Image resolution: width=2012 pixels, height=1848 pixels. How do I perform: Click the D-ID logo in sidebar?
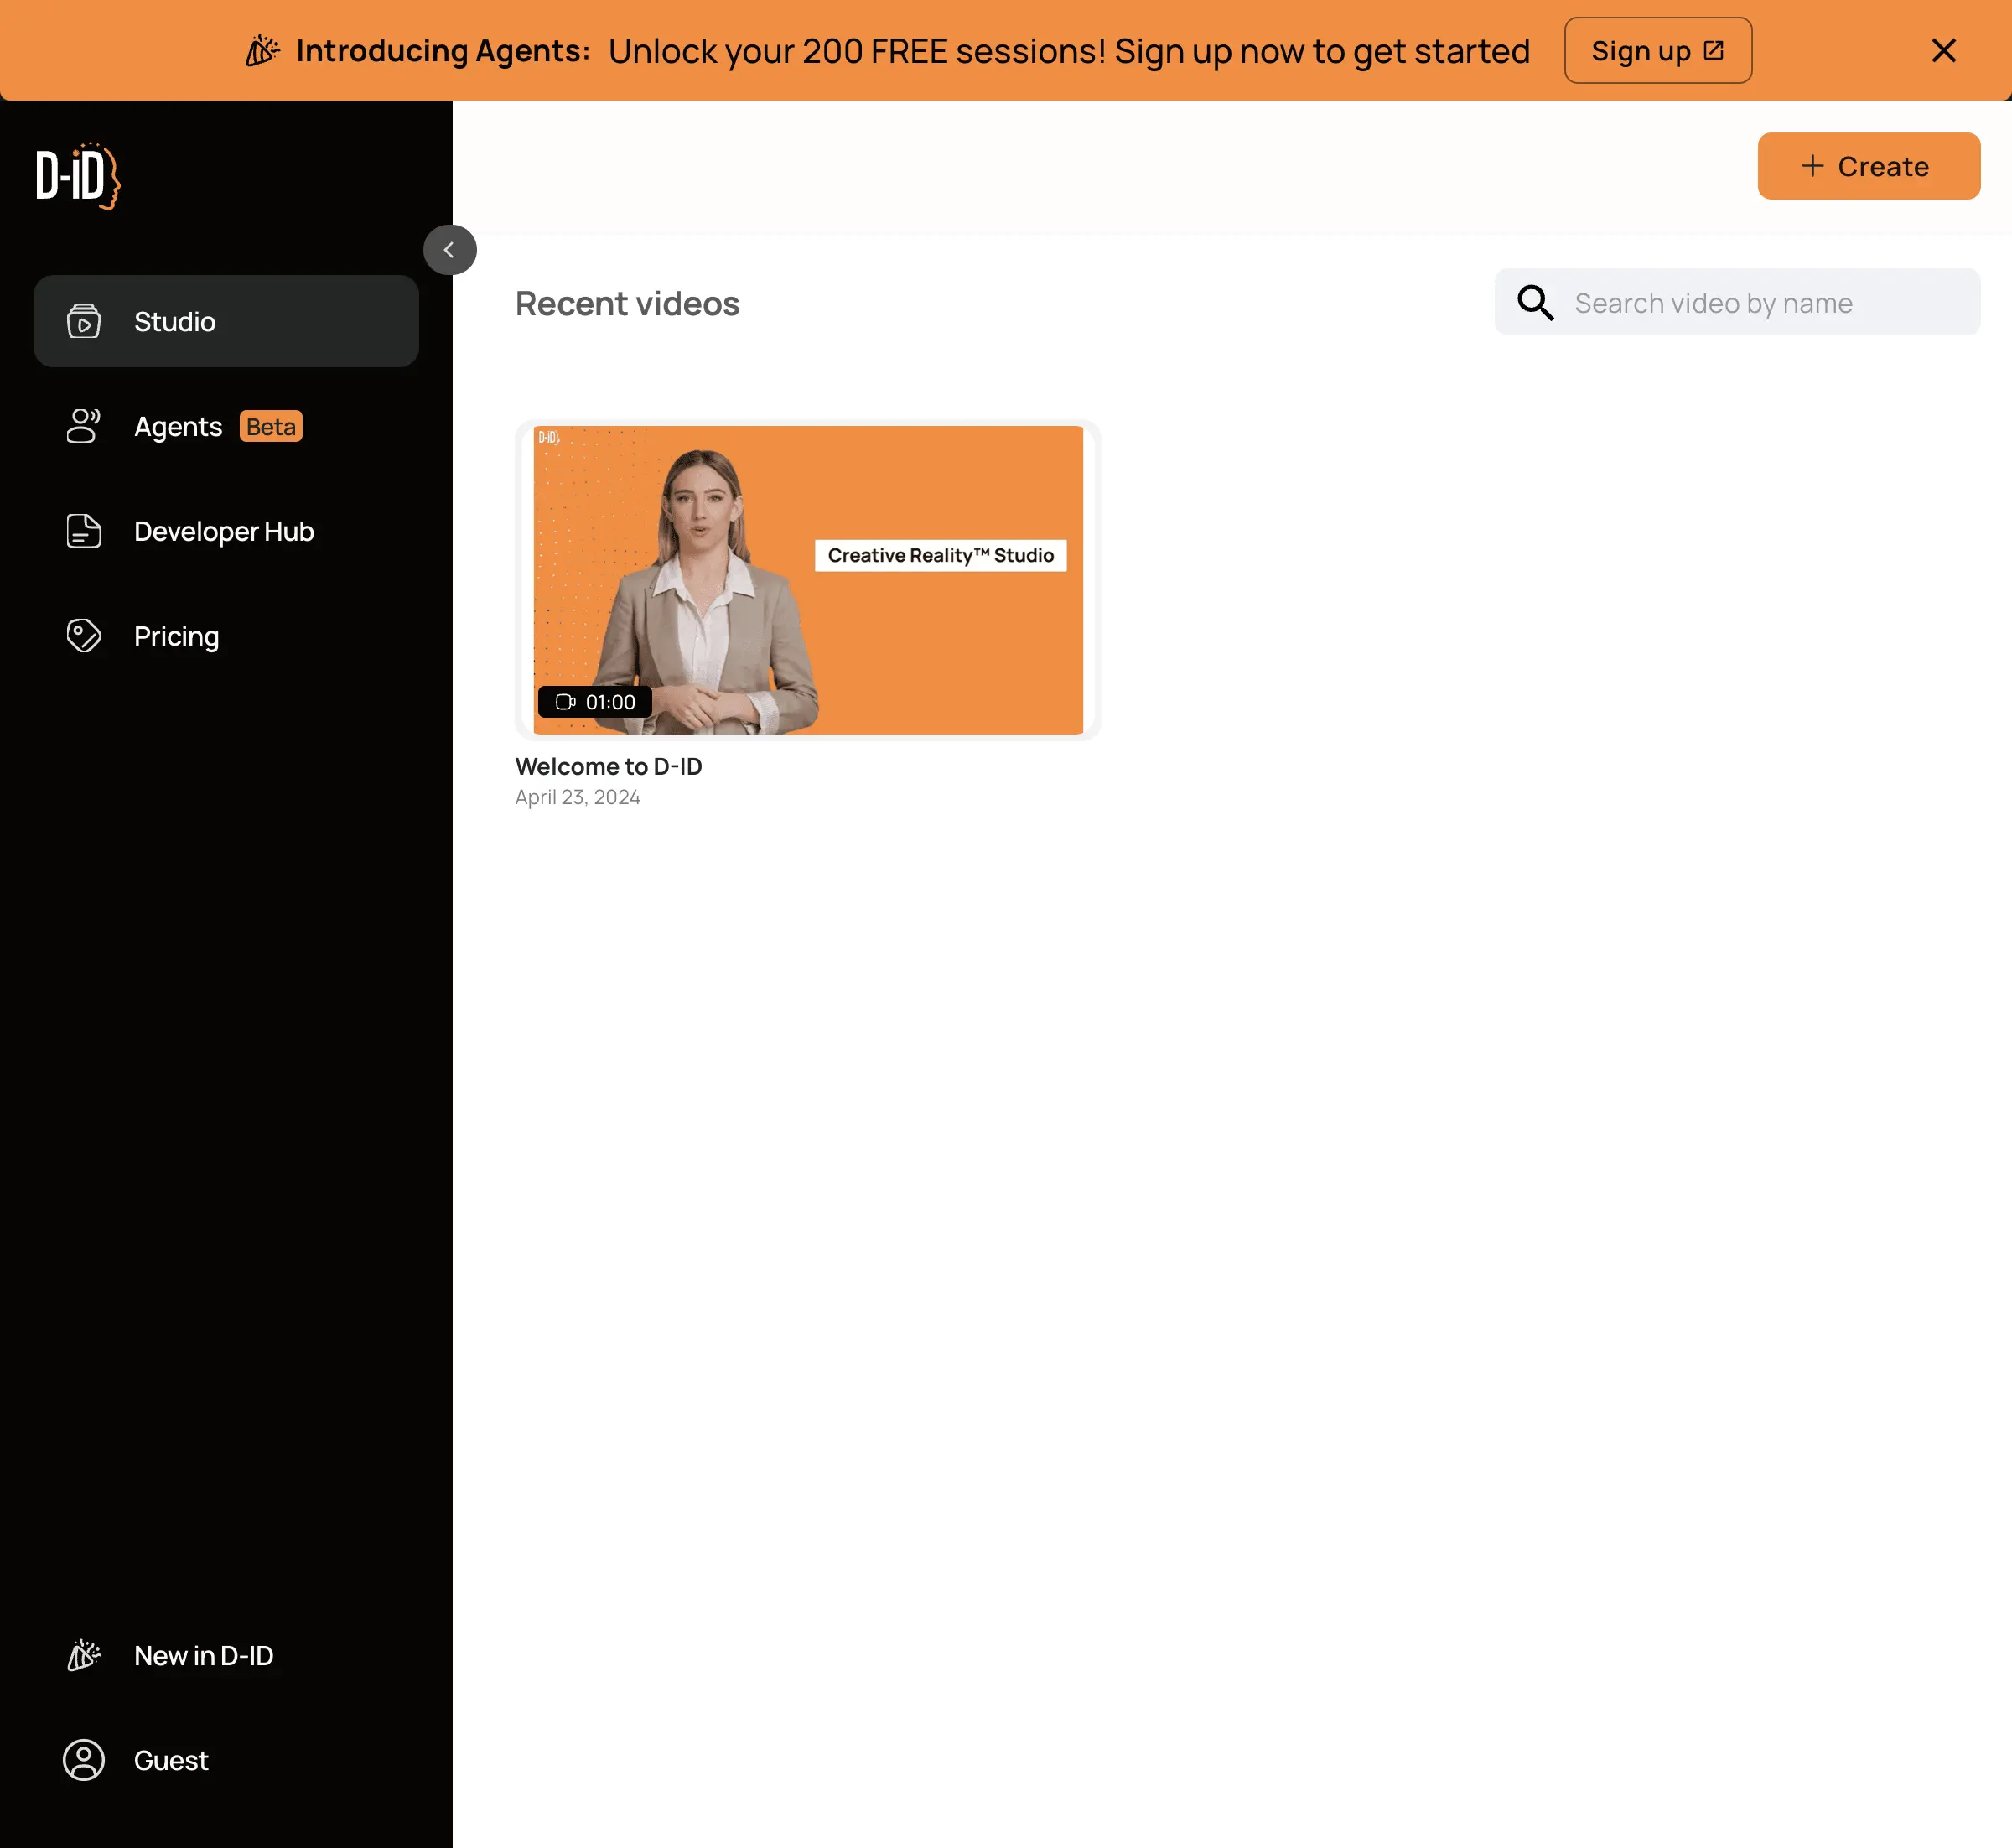tap(78, 176)
